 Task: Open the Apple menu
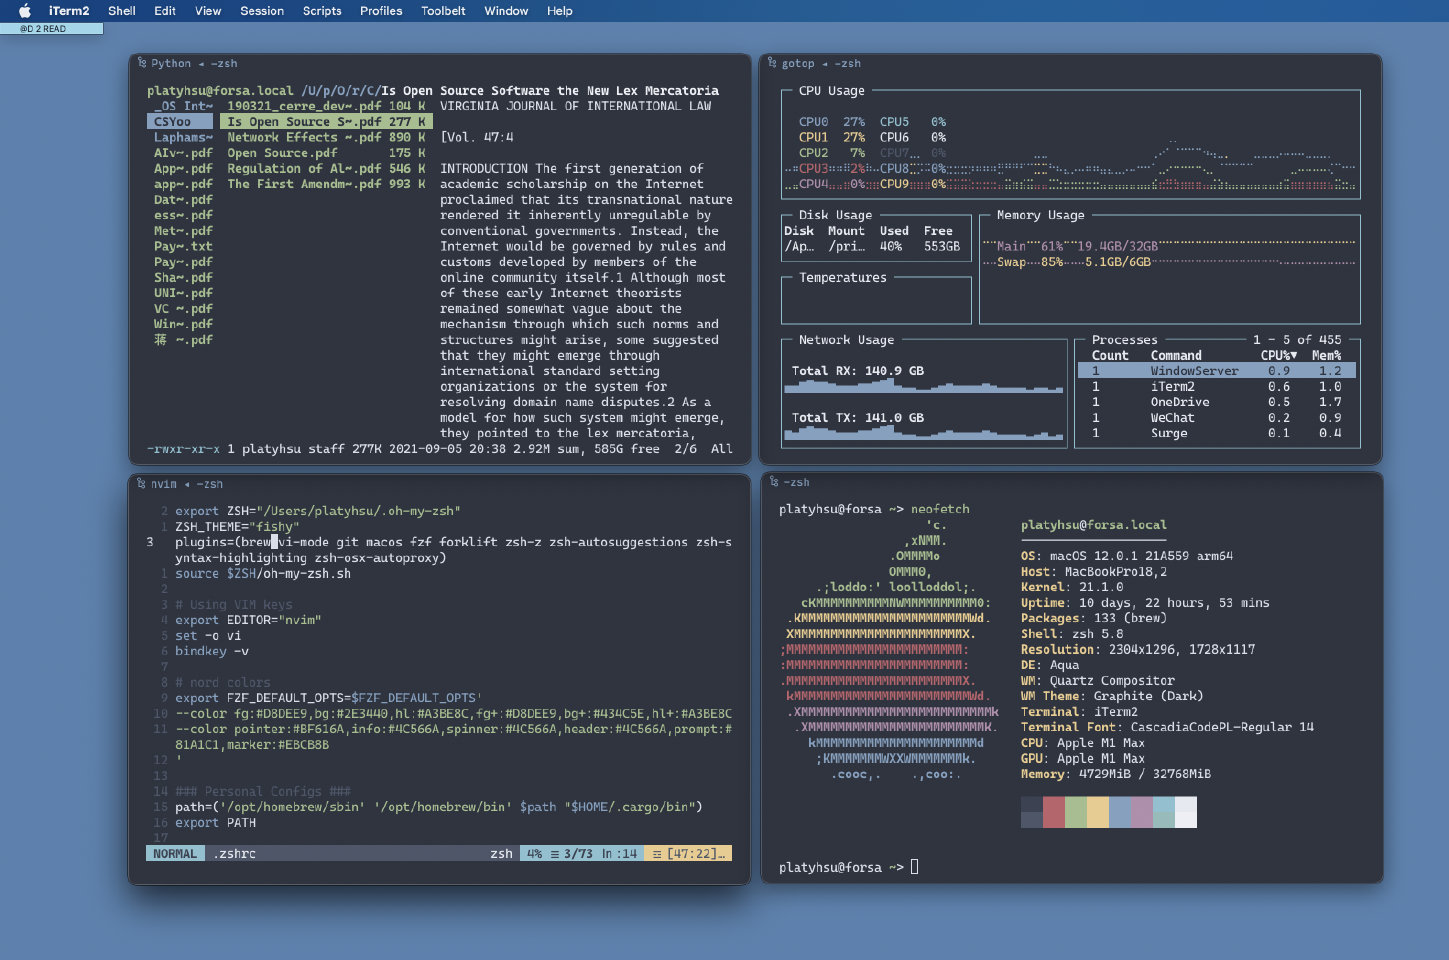point(25,11)
